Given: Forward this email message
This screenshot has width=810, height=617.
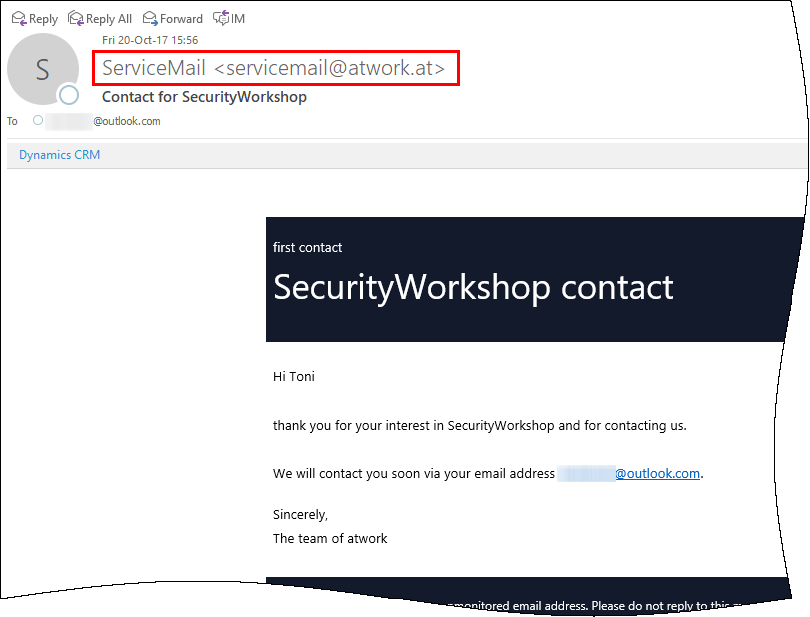Looking at the screenshot, I should click(x=172, y=18).
